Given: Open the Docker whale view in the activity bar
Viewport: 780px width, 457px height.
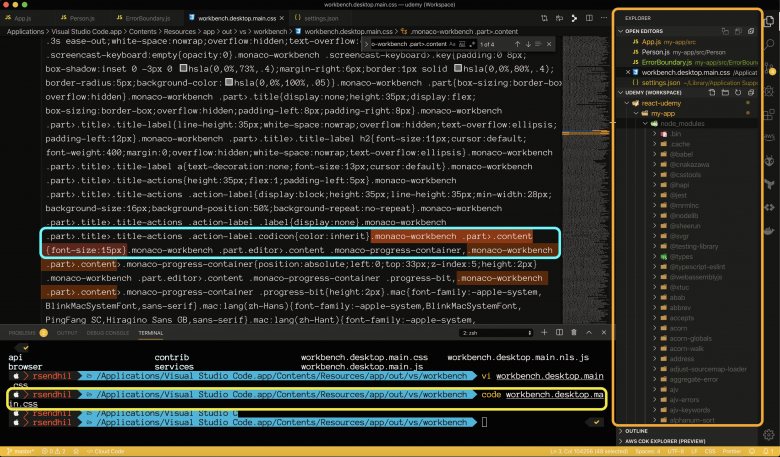Looking at the screenshot, I should point(769,231).
